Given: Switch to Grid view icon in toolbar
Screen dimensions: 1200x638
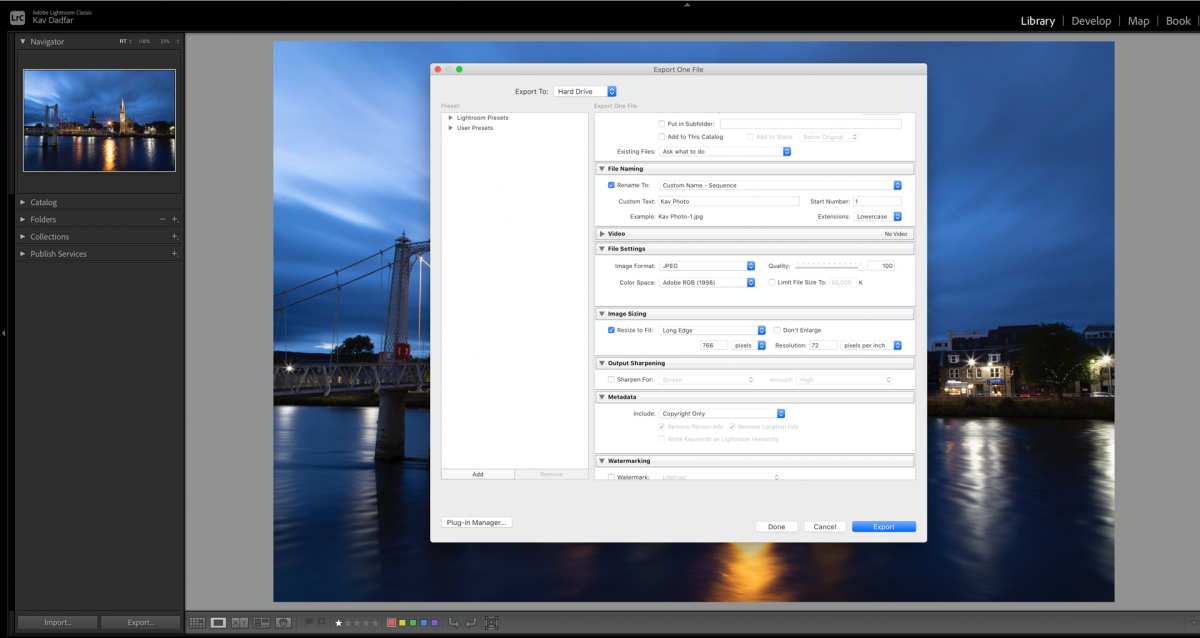Looking at the screenshot, I should [197, 622].
